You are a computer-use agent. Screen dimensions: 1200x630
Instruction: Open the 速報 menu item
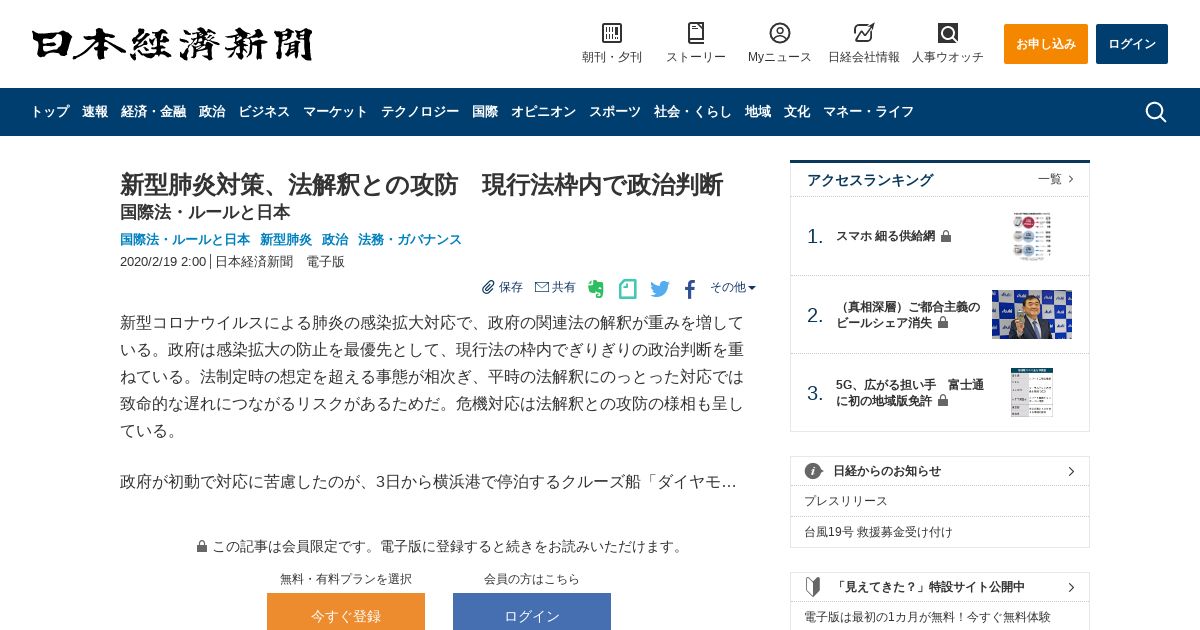95,112
